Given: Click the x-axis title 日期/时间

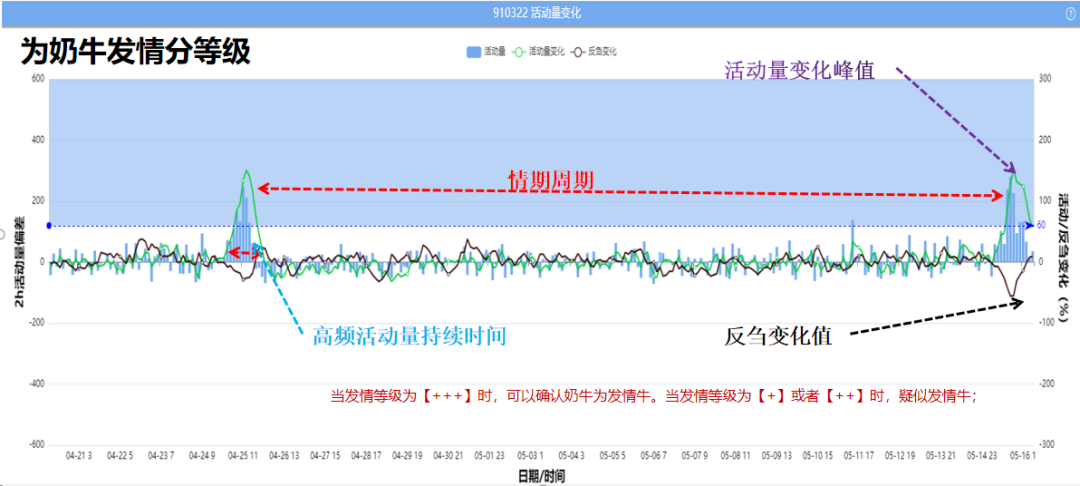Looking at the screenshot, I should click(x=541, y=476).
